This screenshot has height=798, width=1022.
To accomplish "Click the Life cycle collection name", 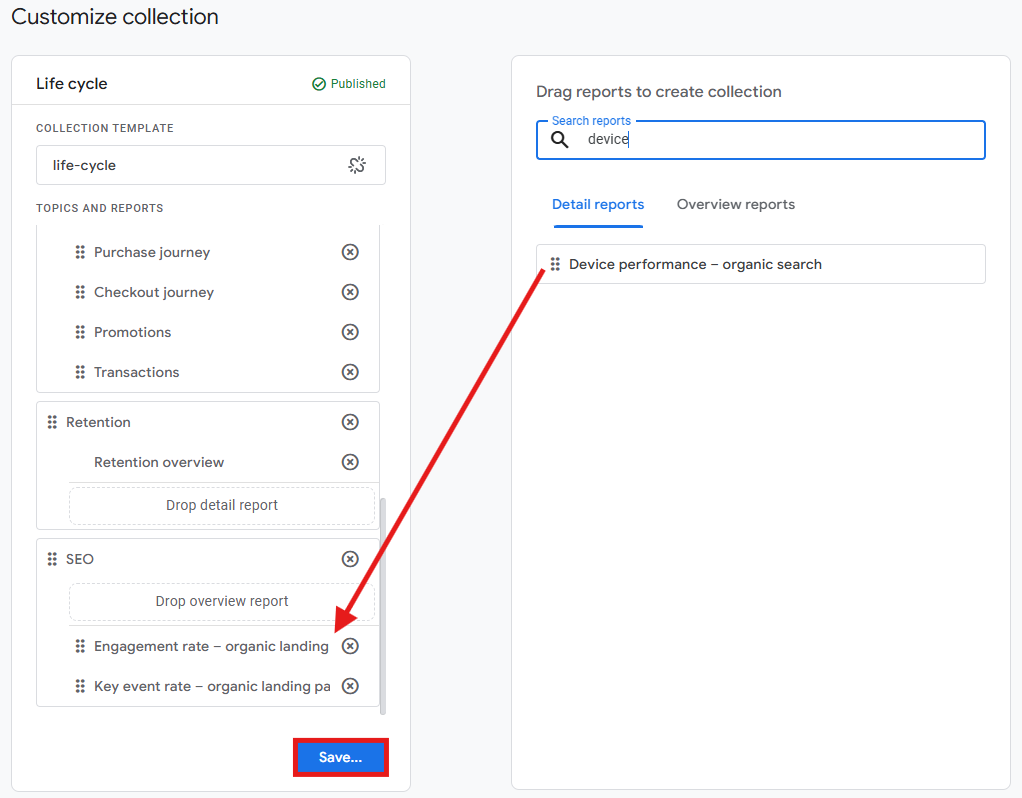I will coord(72,84).
